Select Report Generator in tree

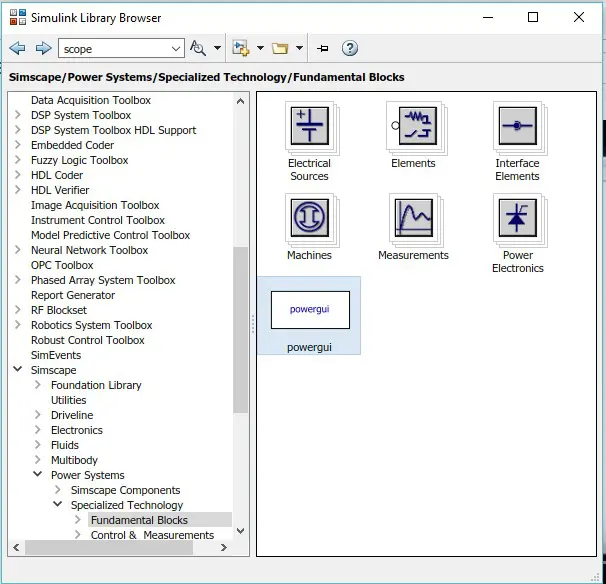click(73, 295)
